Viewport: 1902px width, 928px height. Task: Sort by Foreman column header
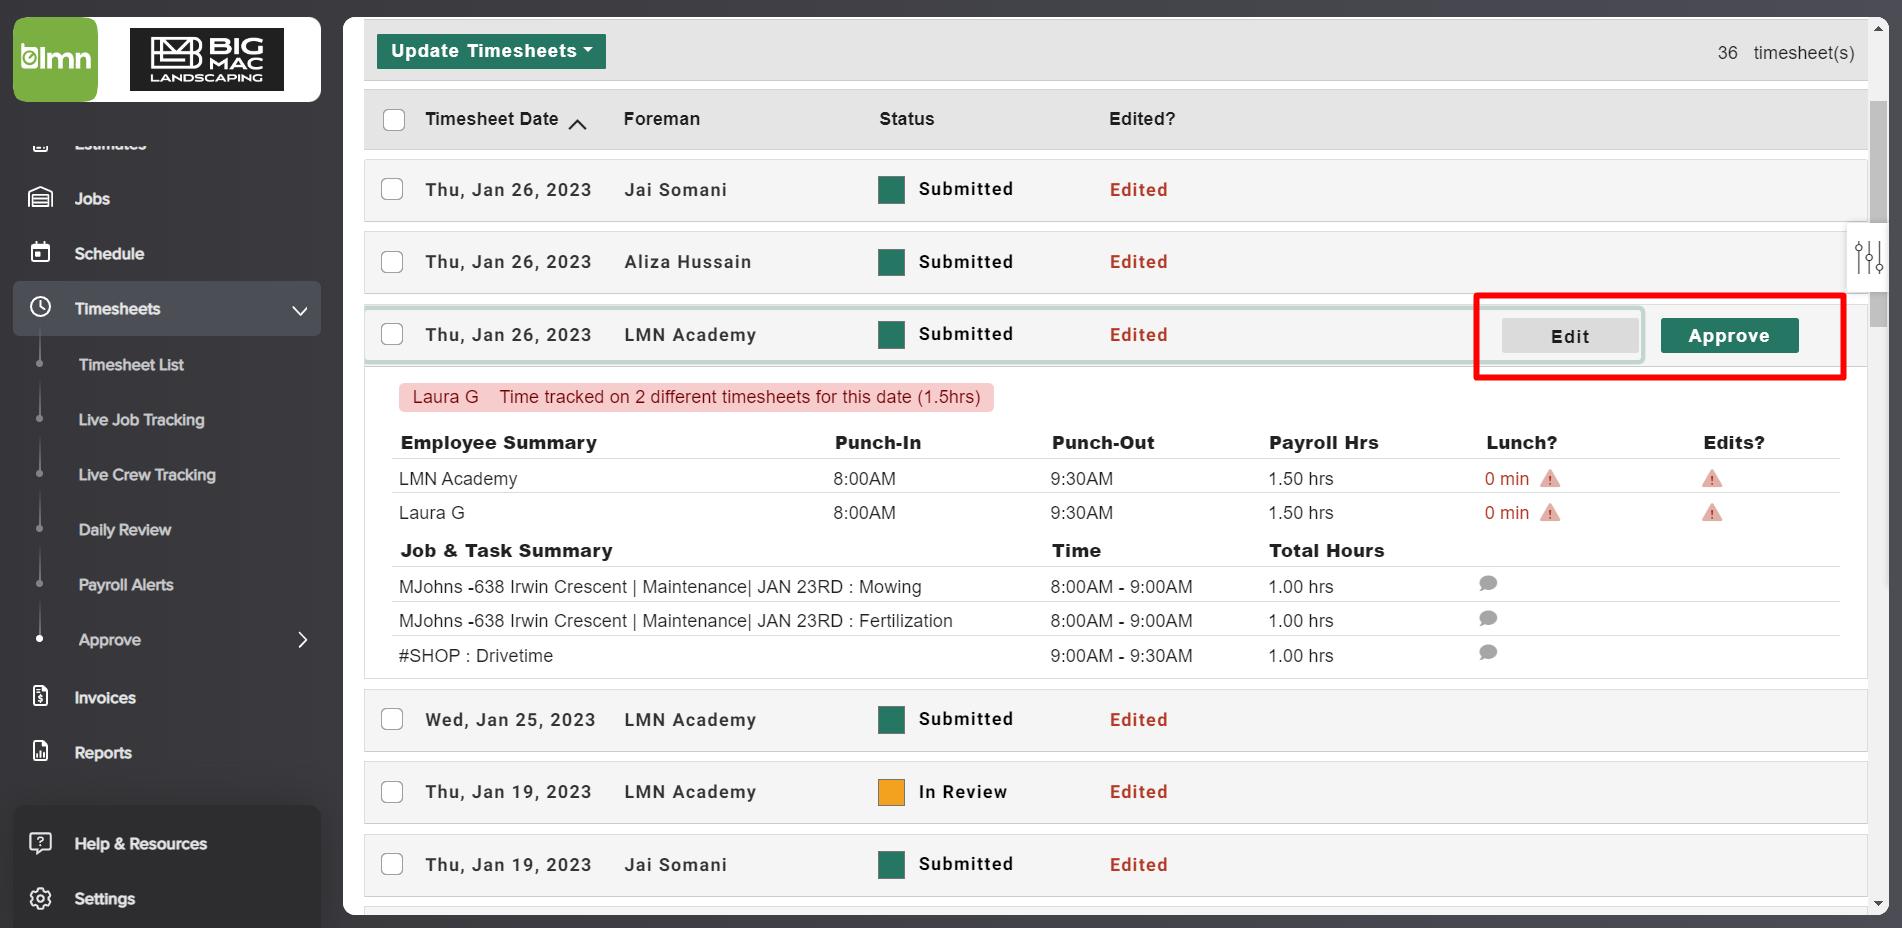662,119
